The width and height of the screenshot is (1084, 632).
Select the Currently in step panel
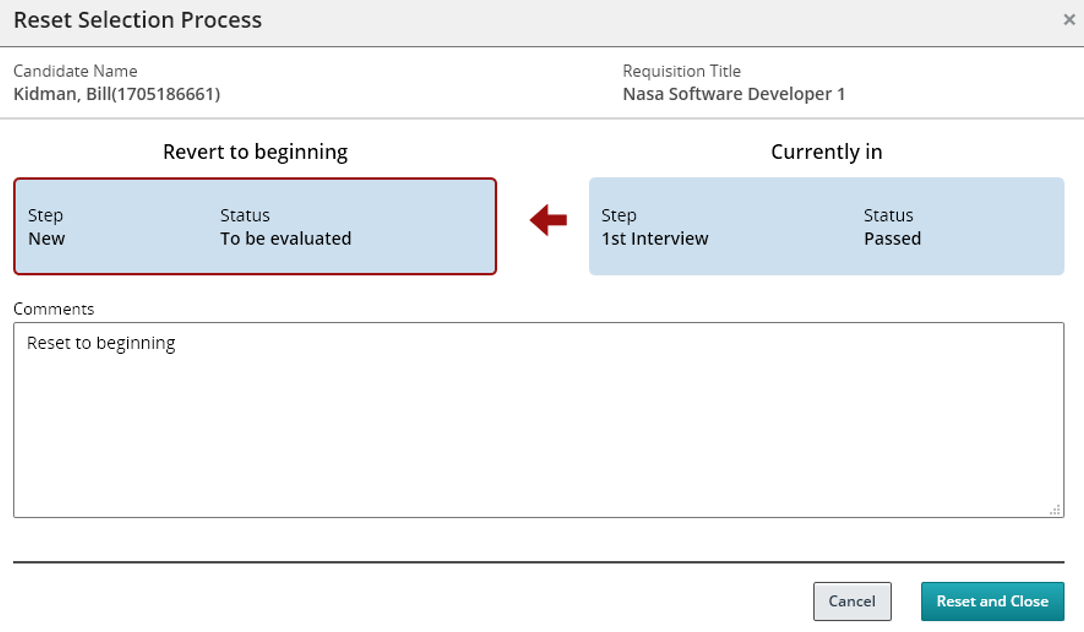click(x=826, y=226)
